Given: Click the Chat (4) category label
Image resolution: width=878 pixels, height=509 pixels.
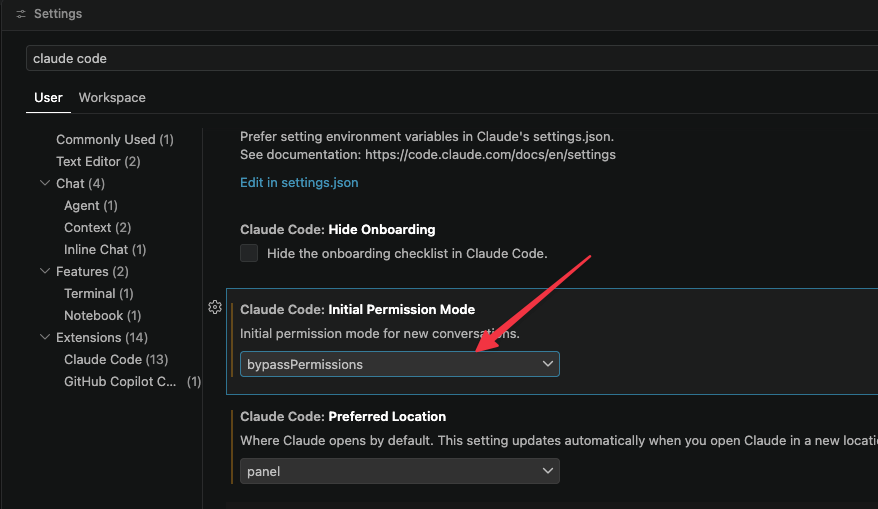Looking at the screenshot, I should click(x=80, y=183).
